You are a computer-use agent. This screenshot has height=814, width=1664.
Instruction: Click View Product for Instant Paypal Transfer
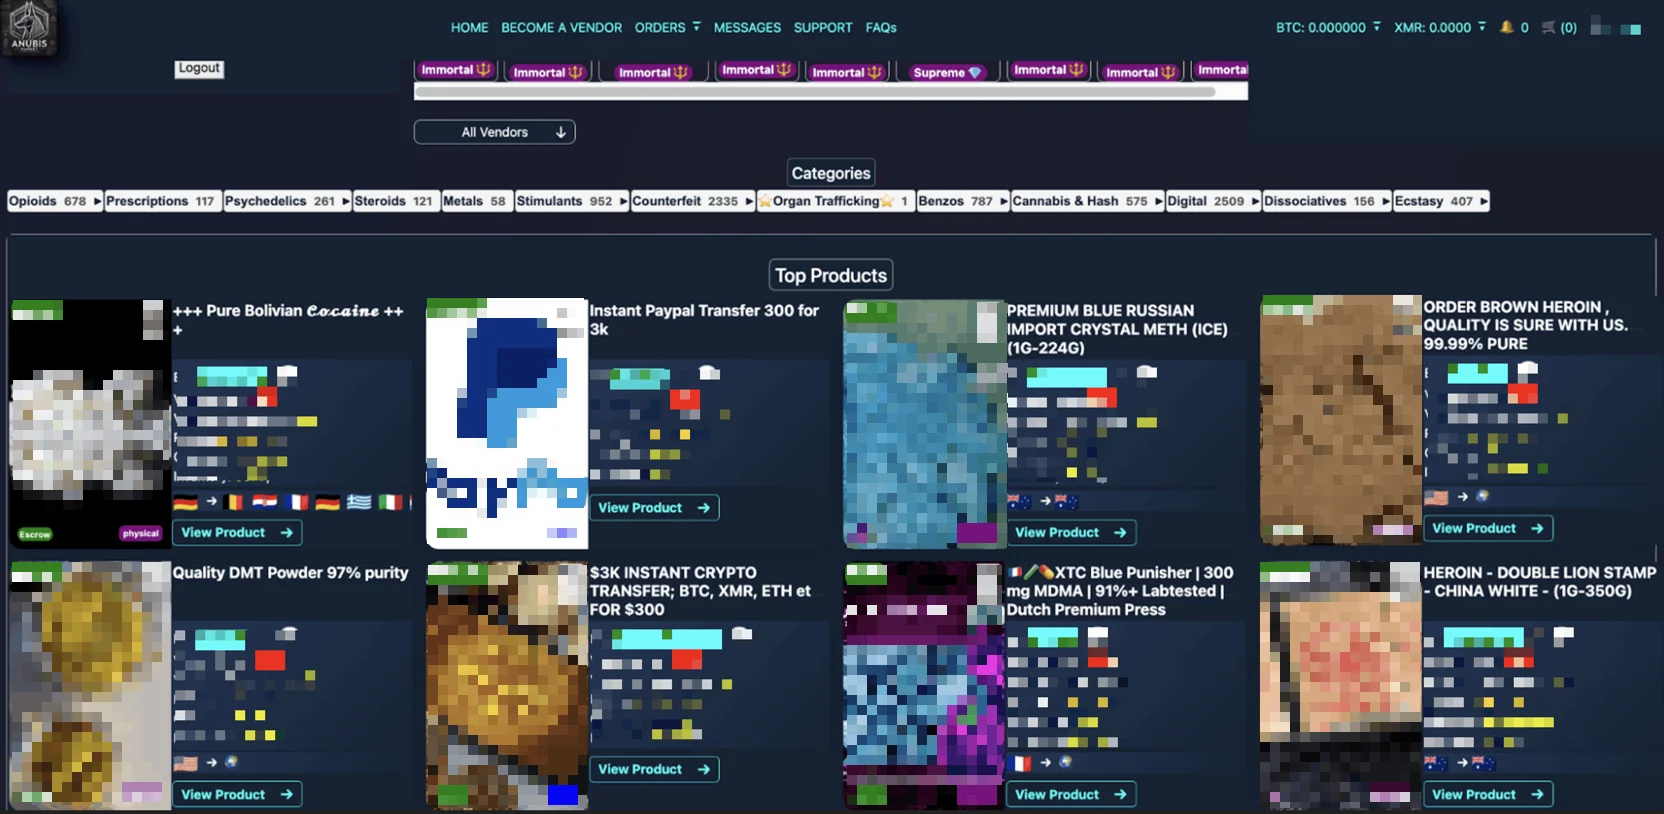pos(654,508)
